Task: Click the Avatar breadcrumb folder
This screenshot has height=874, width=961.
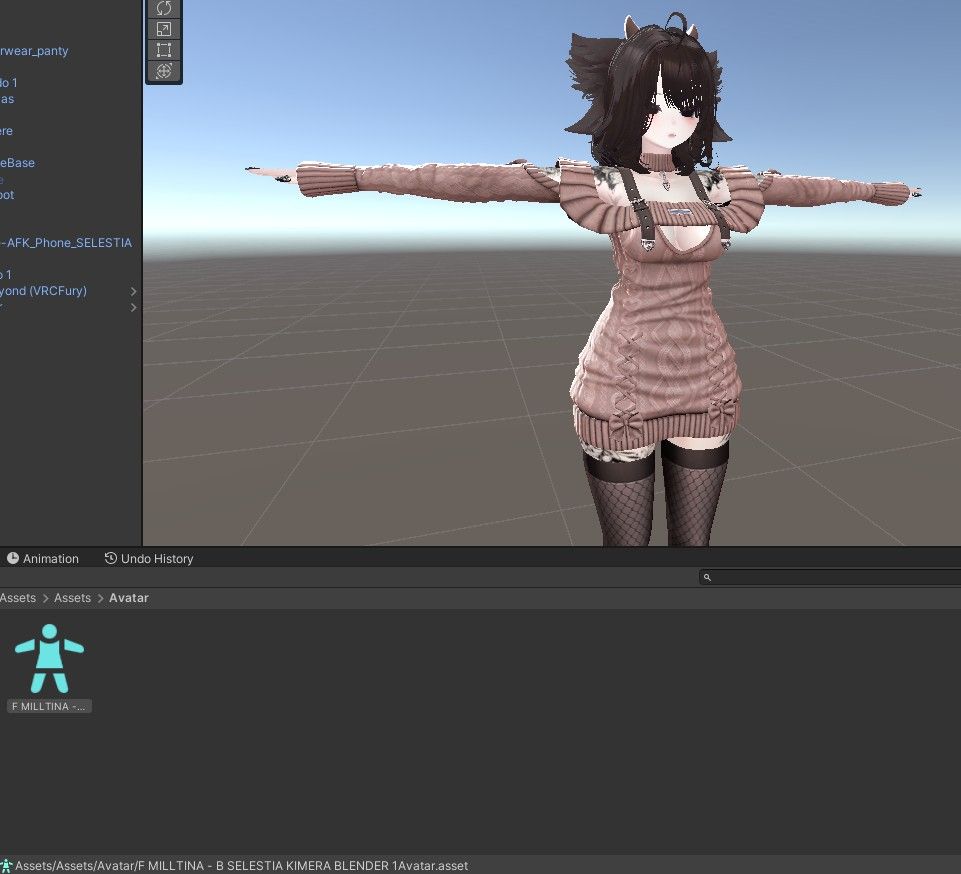Action: point(129,598)
